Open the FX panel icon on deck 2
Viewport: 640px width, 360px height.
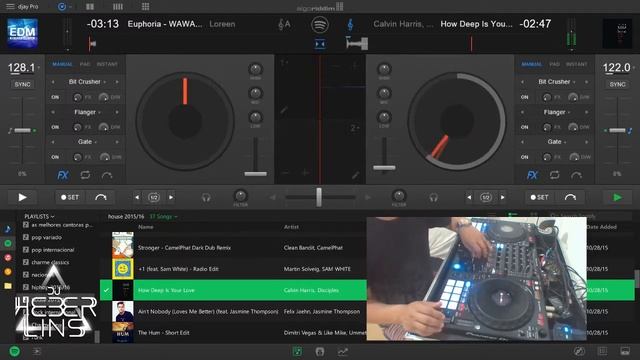pyautogui.click(x=532, y=175)
